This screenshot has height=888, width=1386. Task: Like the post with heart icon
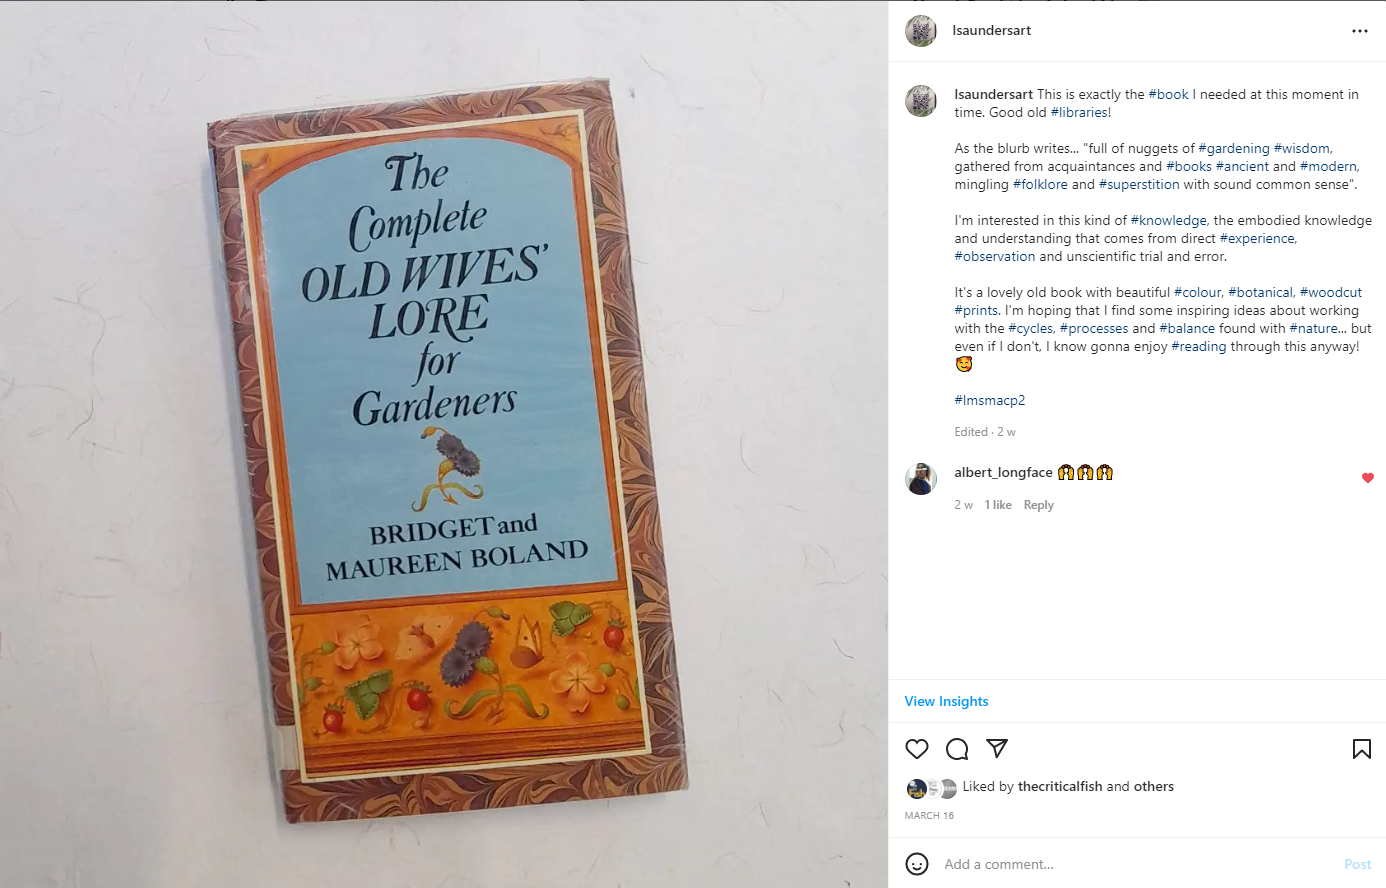tap(917, 749)
